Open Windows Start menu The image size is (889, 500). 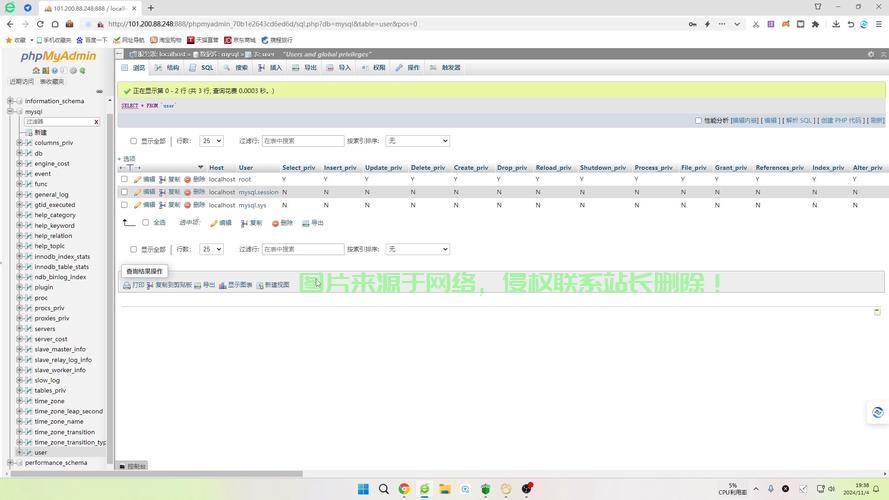click(x=363, y=489)
